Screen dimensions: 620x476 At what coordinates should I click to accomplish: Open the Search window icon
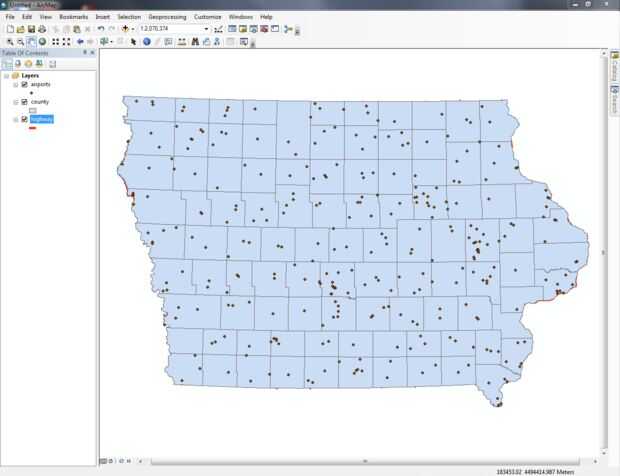pos(253,29)
